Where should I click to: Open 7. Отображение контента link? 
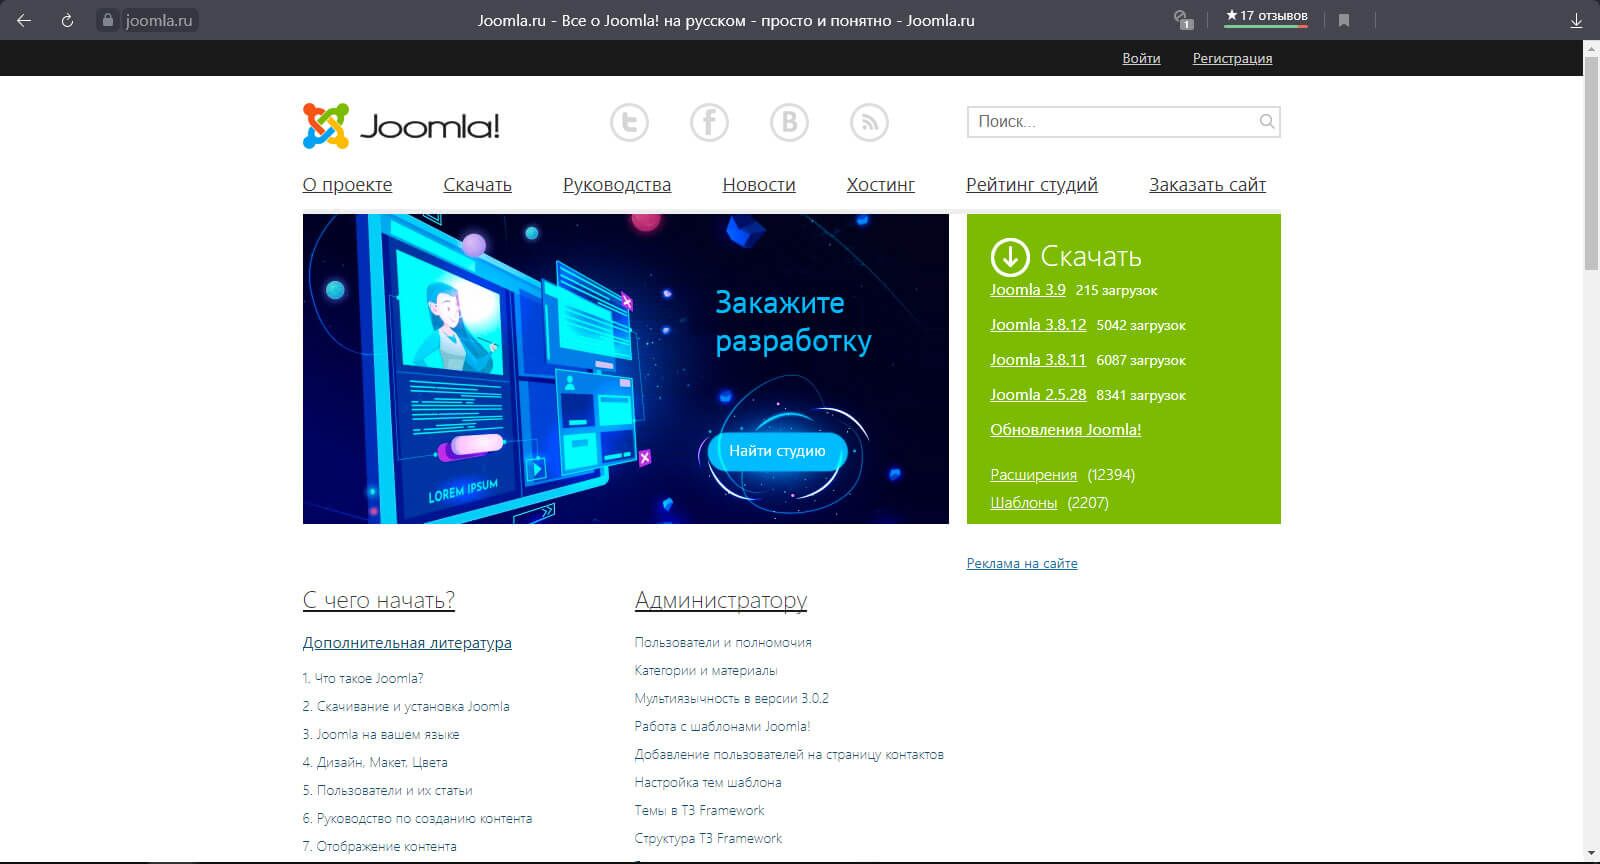380,846
